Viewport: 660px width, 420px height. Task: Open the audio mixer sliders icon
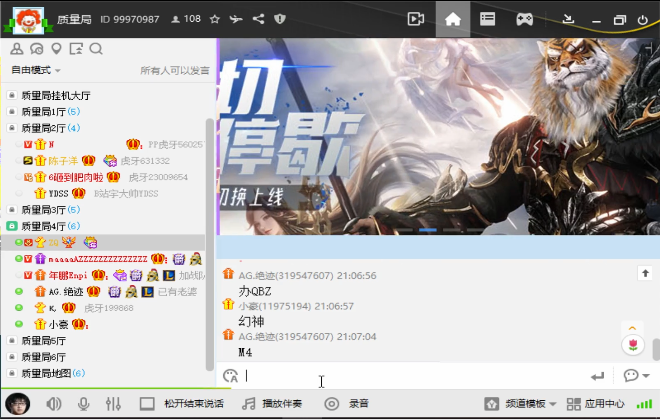tap(113, 404)
